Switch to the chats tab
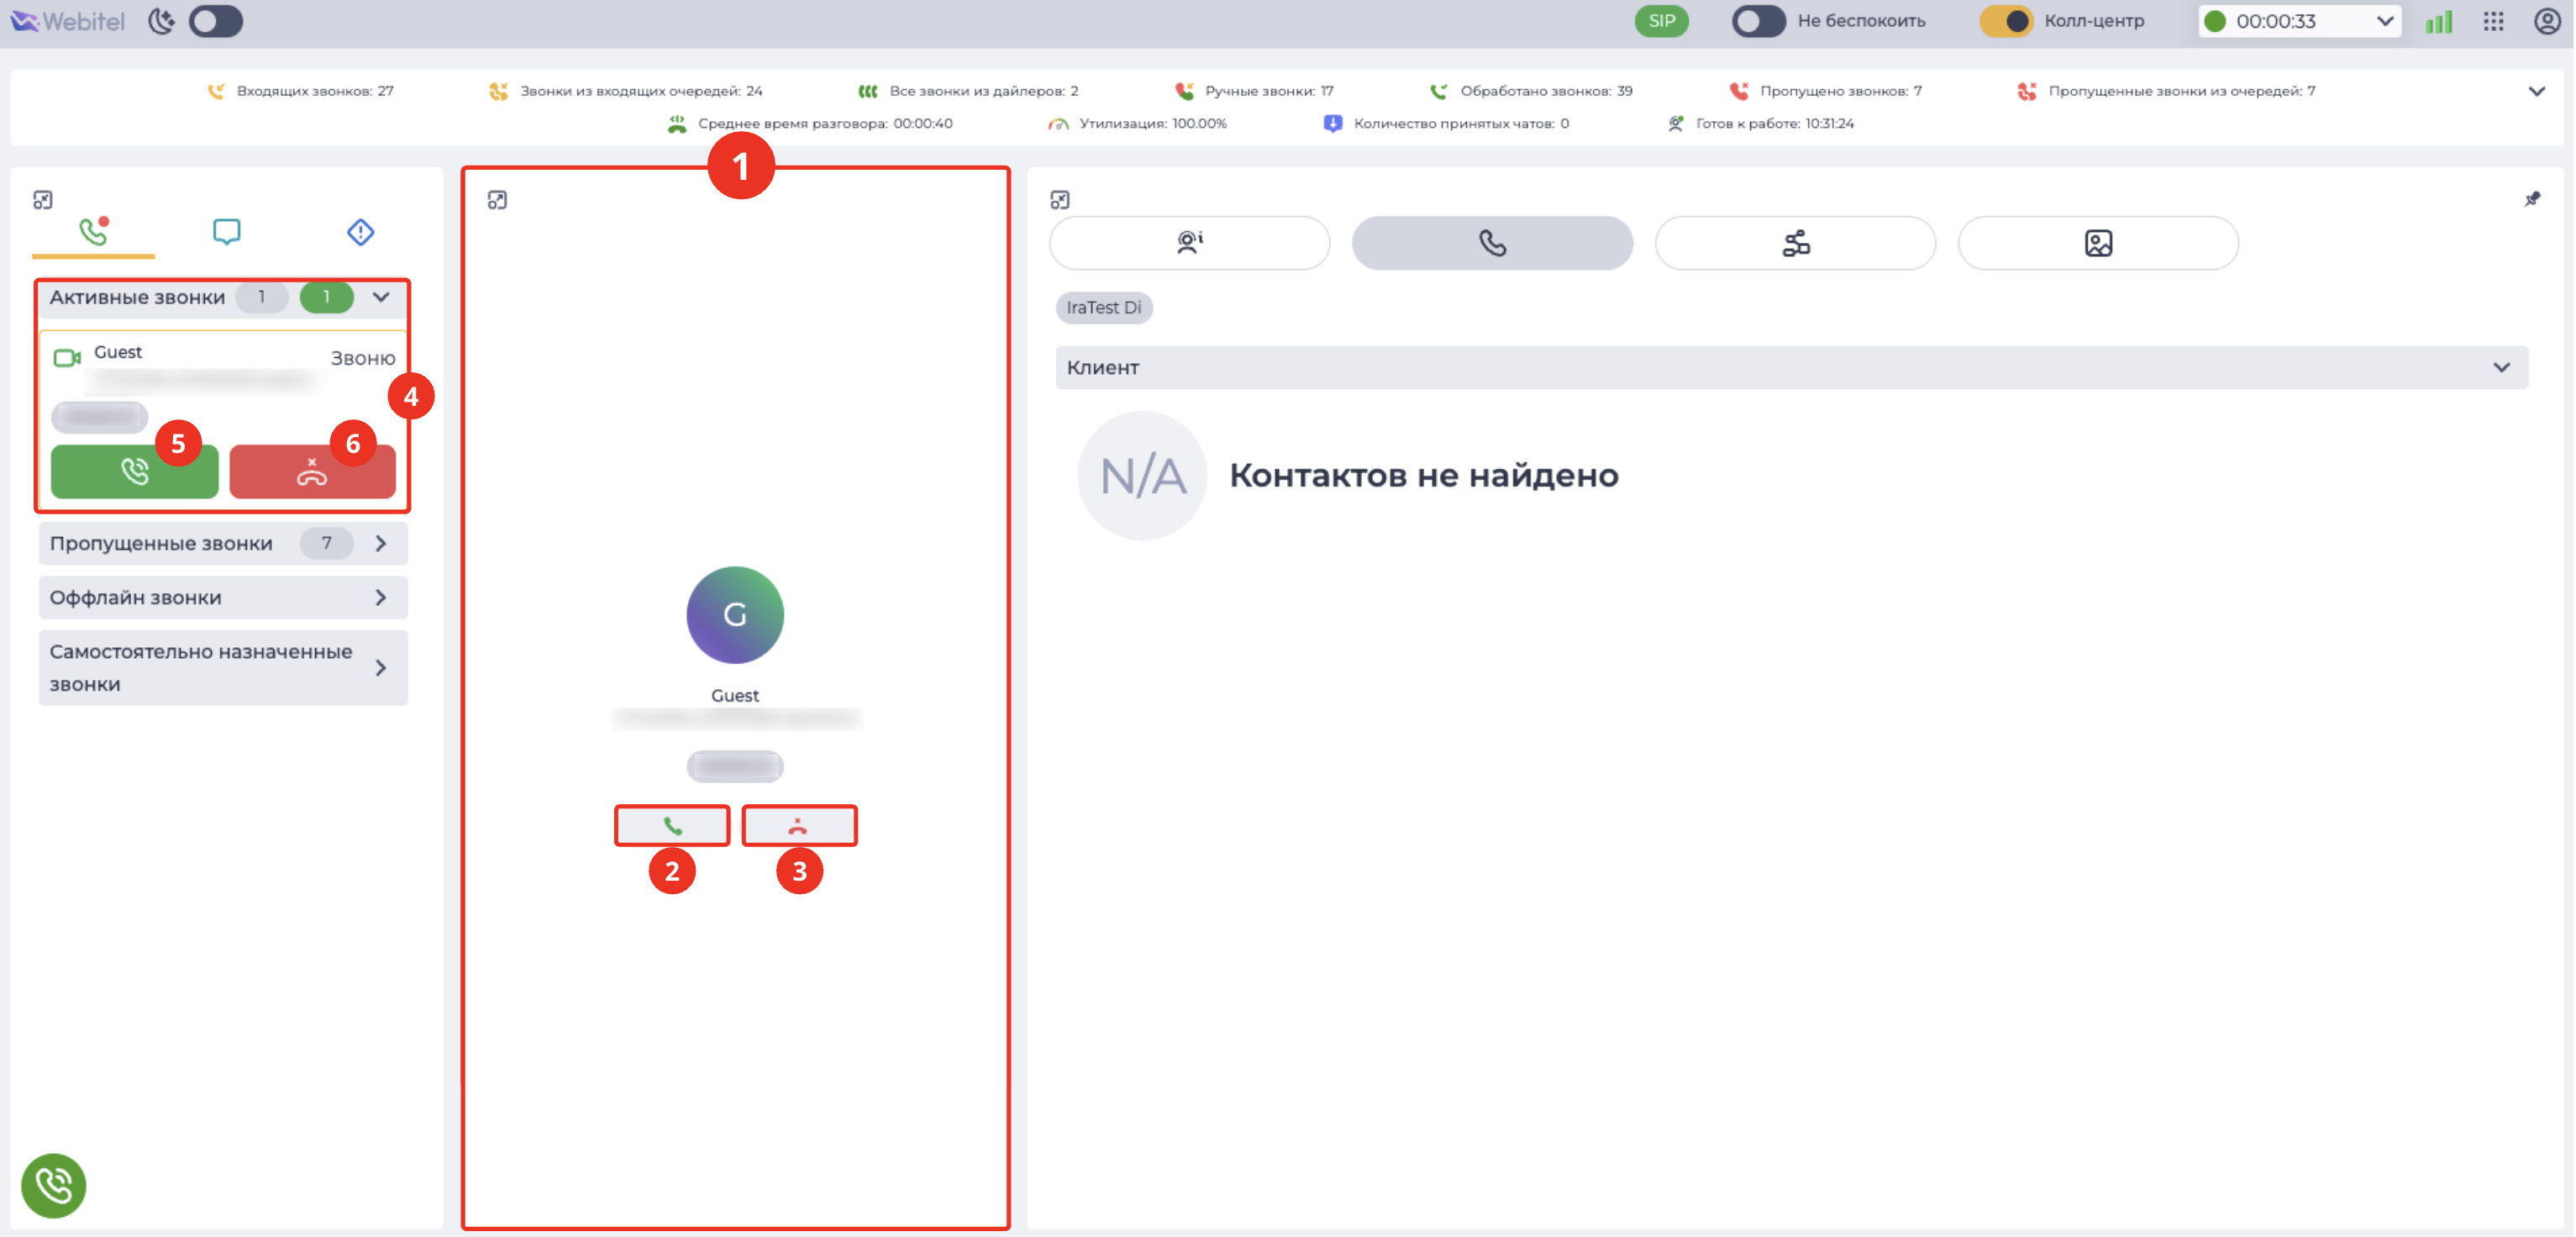The height and width of the screenshot is (1237, 2576). [227, 232]
